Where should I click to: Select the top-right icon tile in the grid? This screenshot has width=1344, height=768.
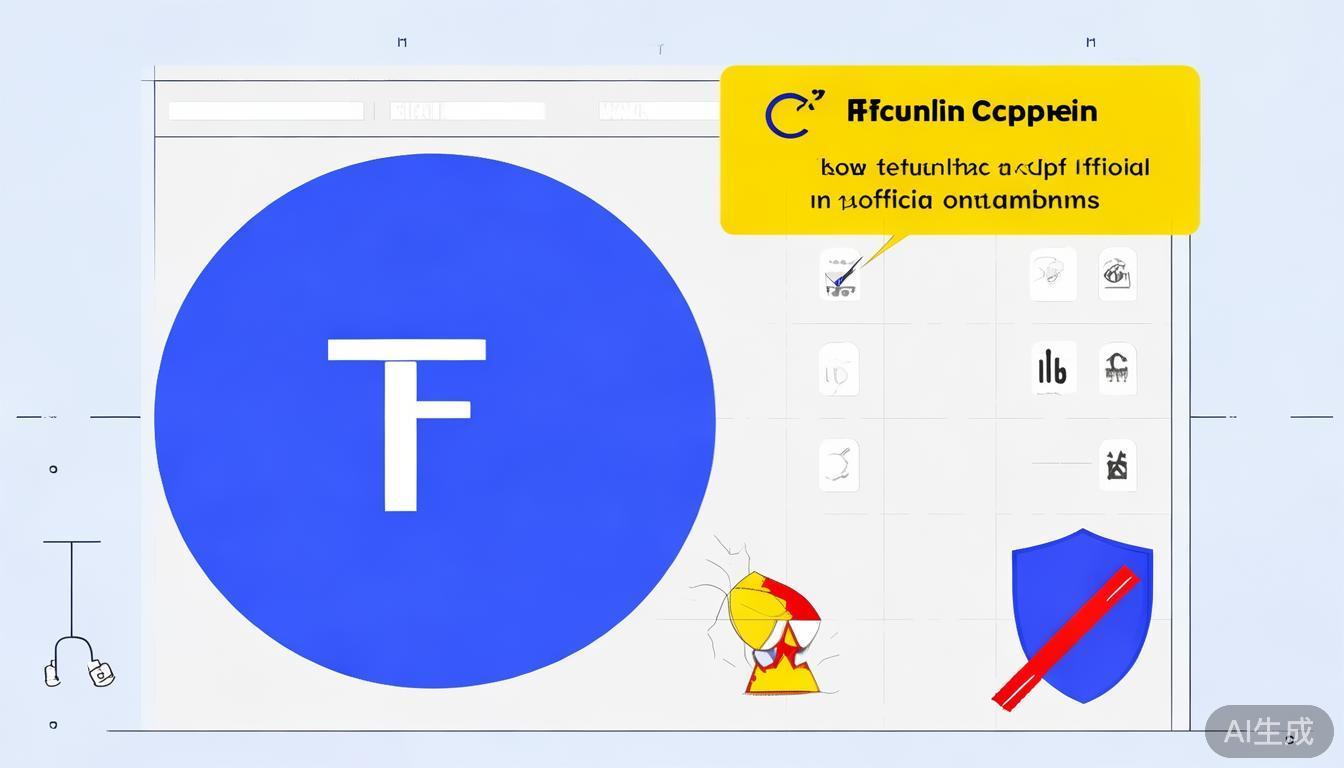1117,273
